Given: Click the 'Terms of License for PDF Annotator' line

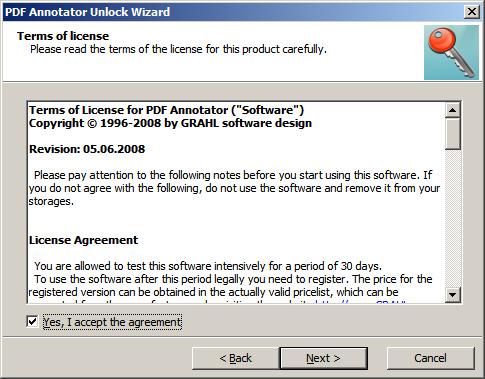Looking at the screenshot, I should (x=166, y=110).
